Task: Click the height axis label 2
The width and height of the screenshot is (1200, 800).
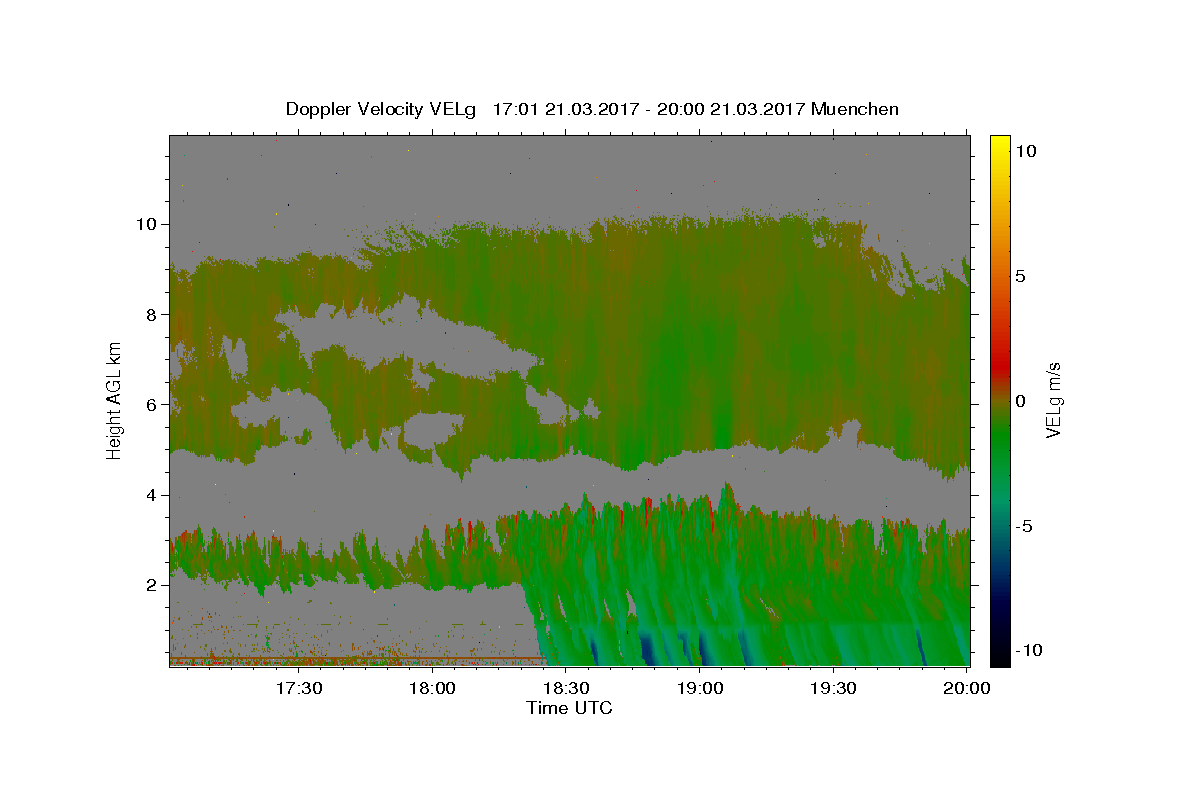Action: (x=150, y=585)
